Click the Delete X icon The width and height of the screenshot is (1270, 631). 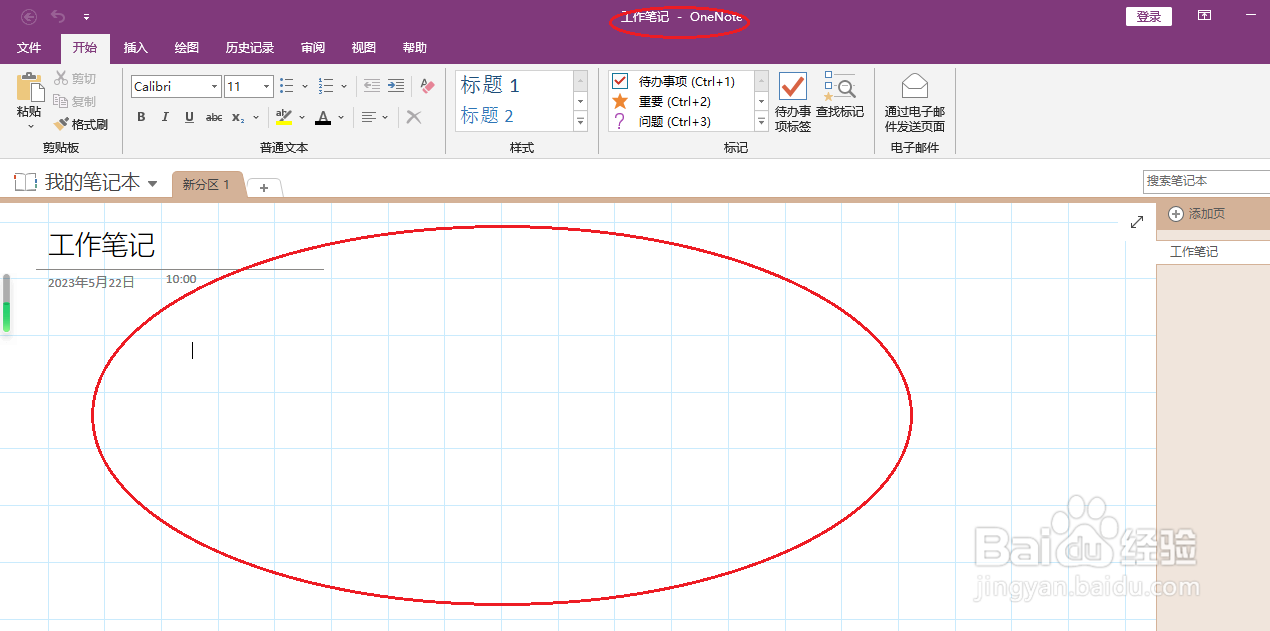click(413, 117)
